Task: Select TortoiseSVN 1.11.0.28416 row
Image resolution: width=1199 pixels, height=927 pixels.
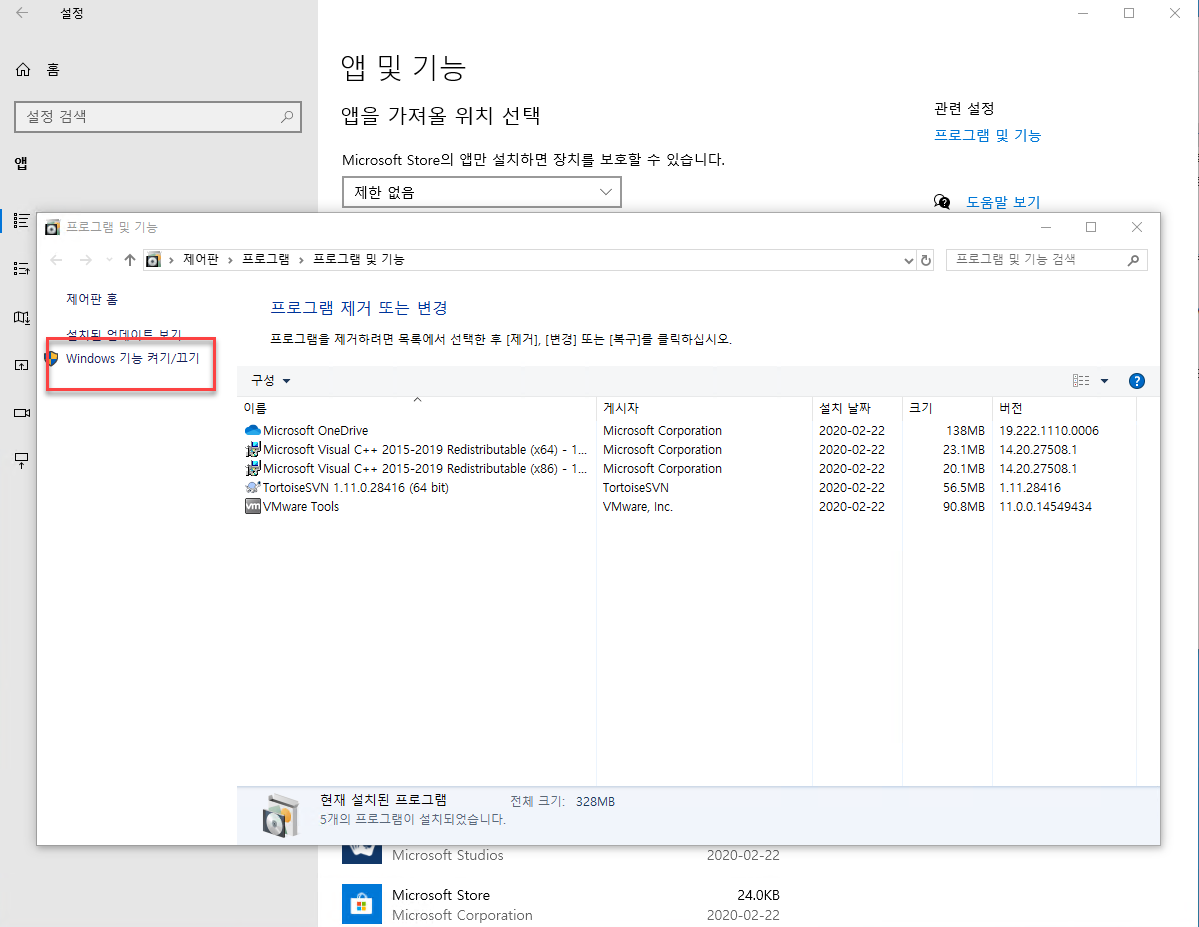Action: pyautogui.click(x=356, y=487)
